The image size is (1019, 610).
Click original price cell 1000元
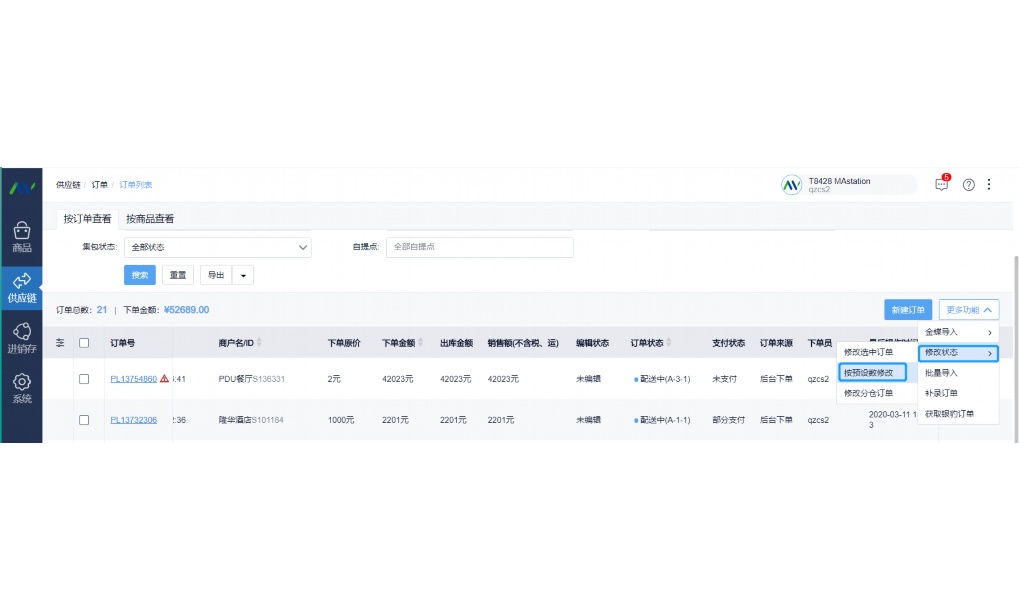tap(341, 420)
